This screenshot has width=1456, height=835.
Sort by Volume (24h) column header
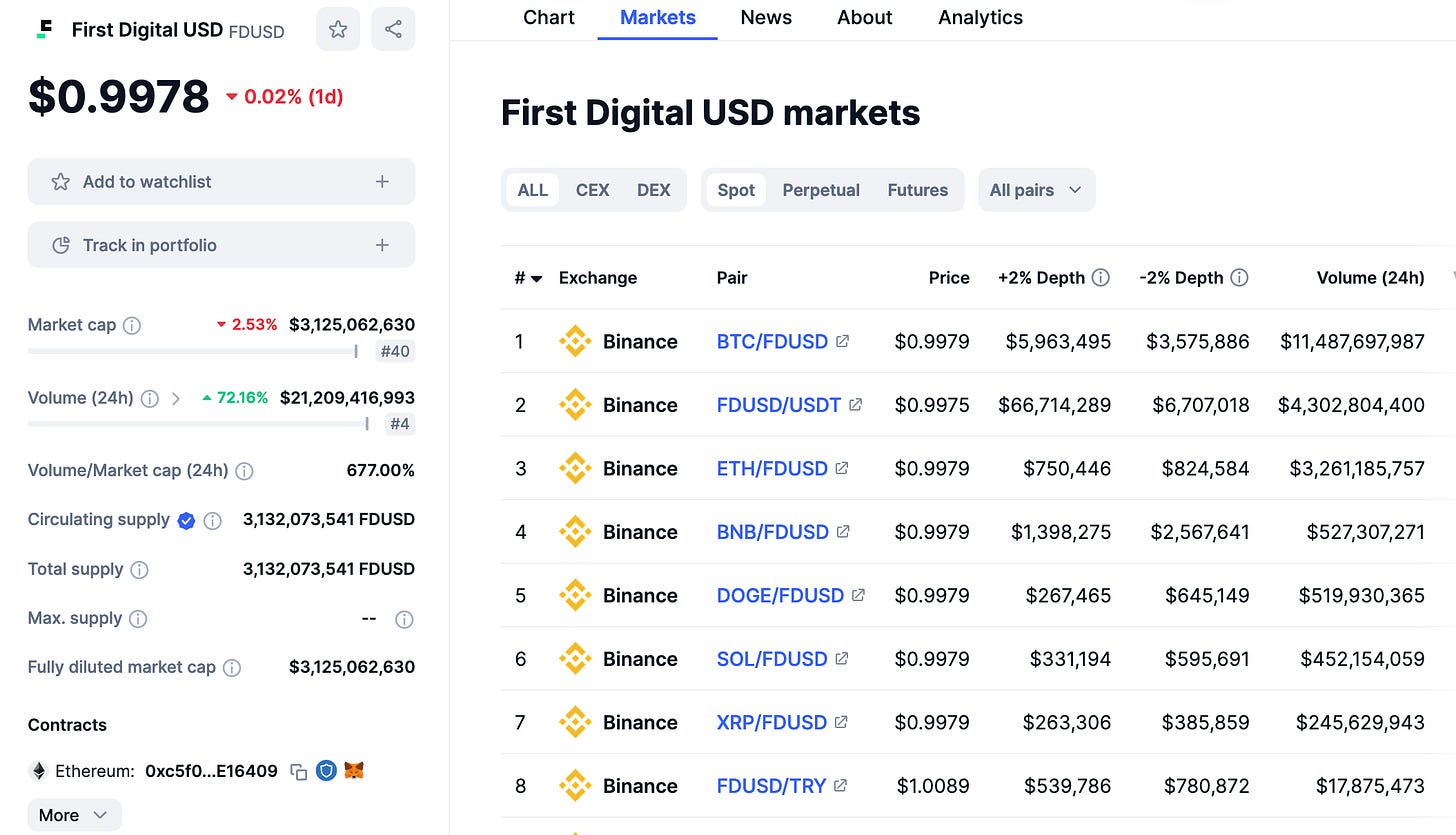click(1370, 278)
